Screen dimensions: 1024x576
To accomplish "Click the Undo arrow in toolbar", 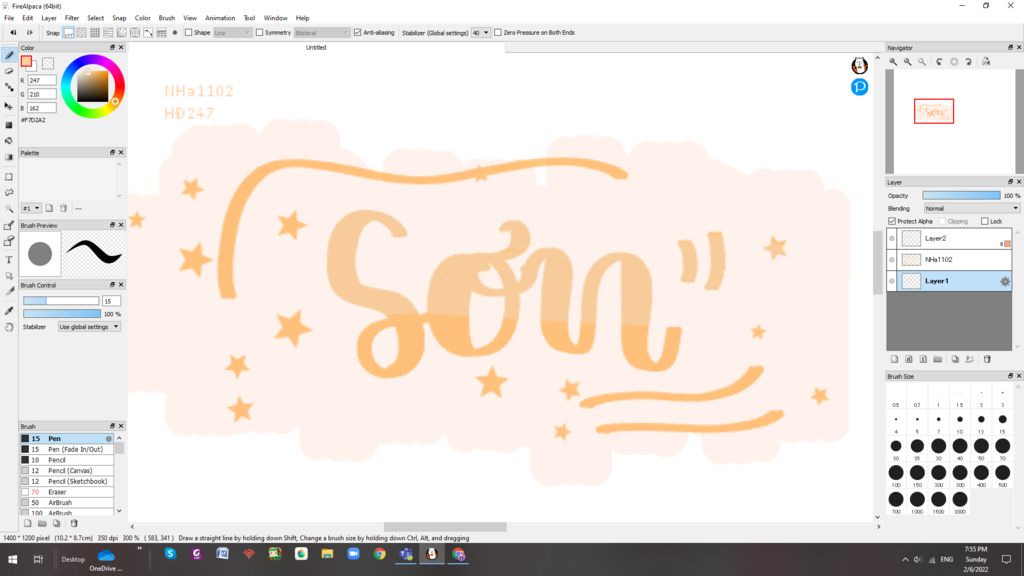I will click(x=13, y=33).
